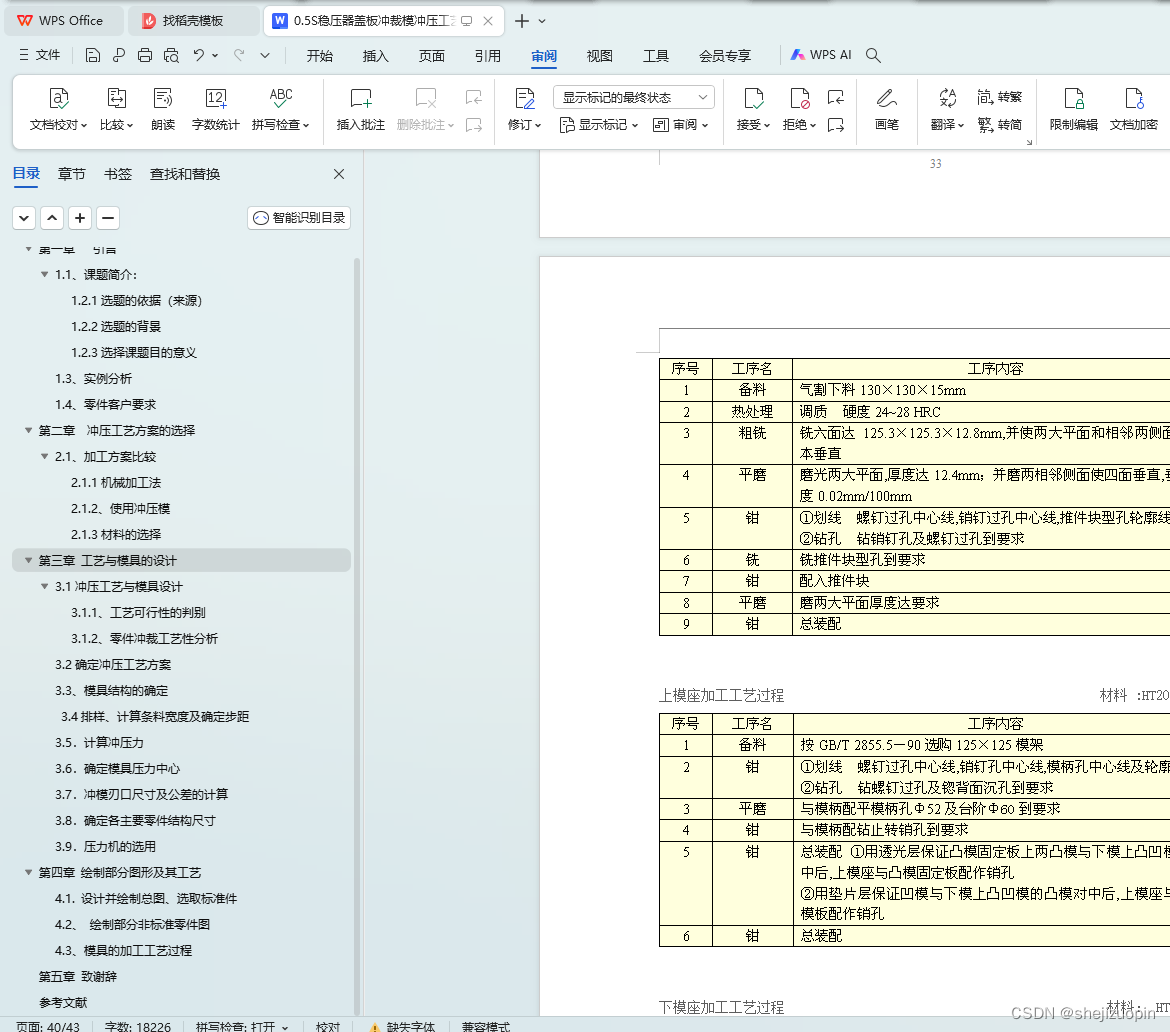Open 限制编辑 restrict editing

[x=1074, y=109]
